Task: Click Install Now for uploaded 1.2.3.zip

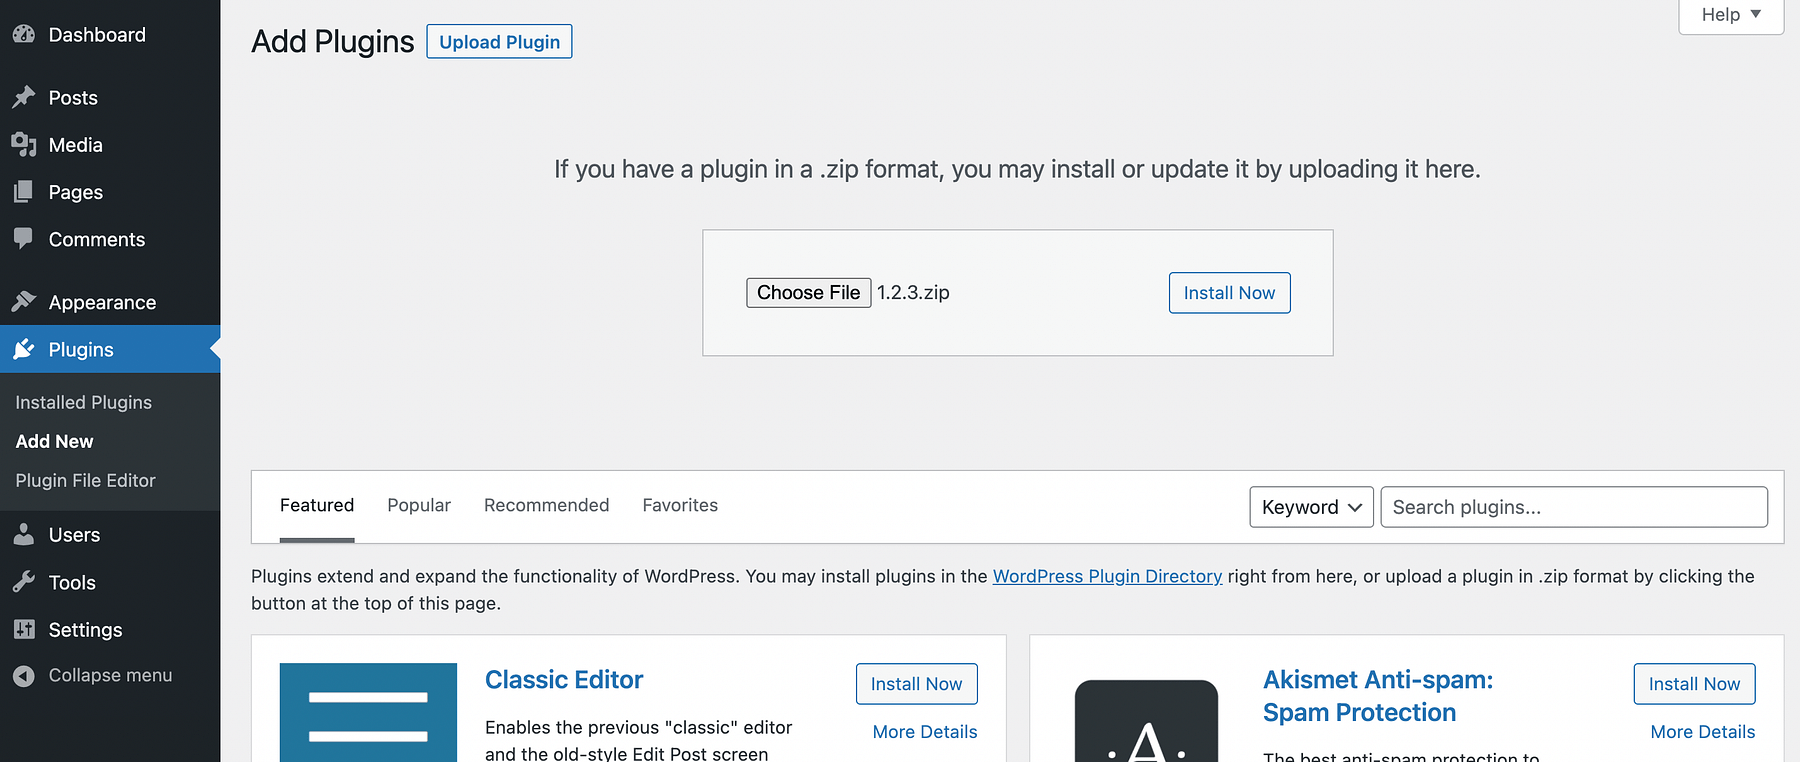Action: (1229, 293)
